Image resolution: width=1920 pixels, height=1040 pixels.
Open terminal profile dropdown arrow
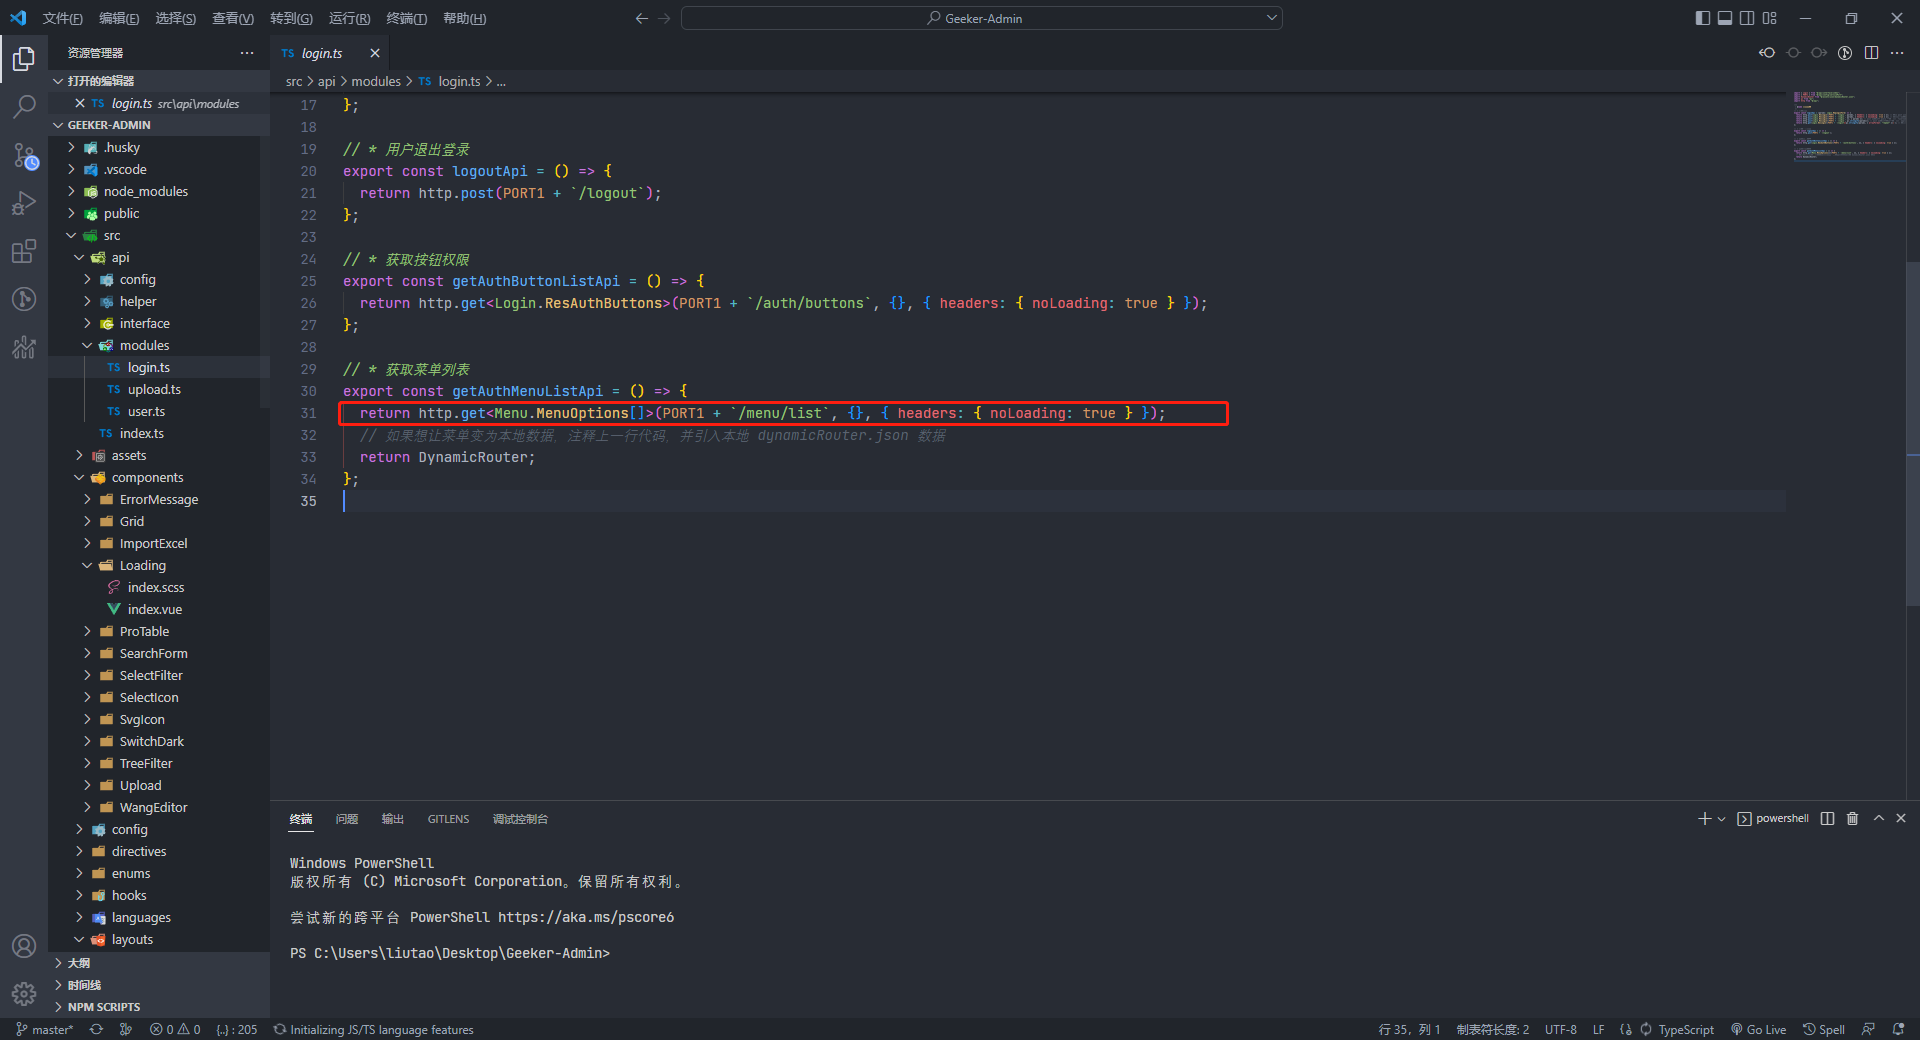point(1720,818)
